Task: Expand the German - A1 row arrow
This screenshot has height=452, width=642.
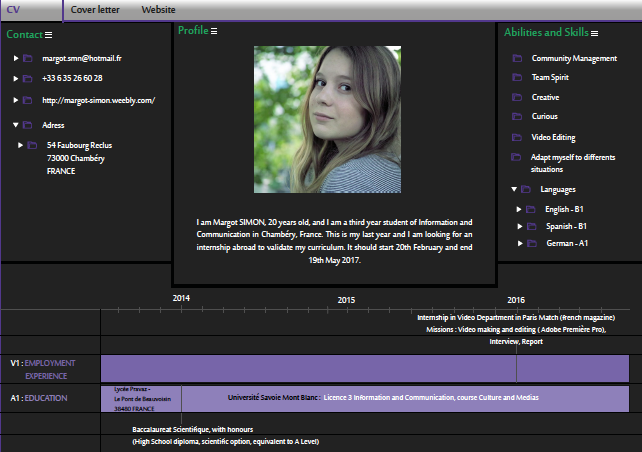Action: (520, 243)
